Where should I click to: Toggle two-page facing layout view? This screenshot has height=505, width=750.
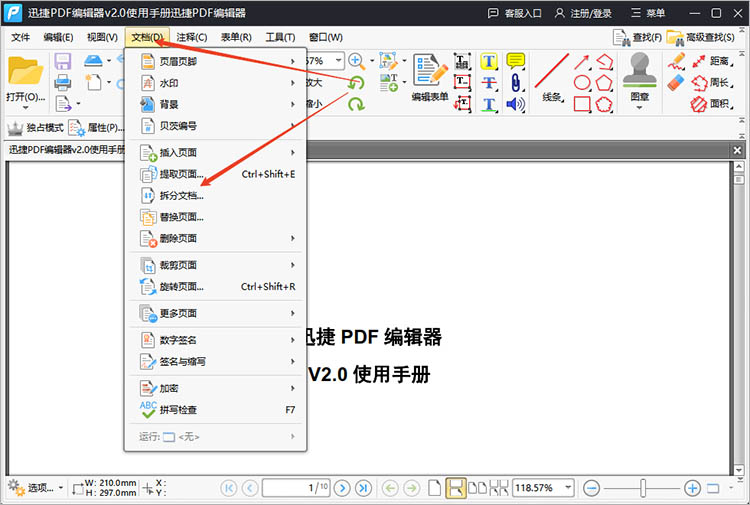(477, 488)
